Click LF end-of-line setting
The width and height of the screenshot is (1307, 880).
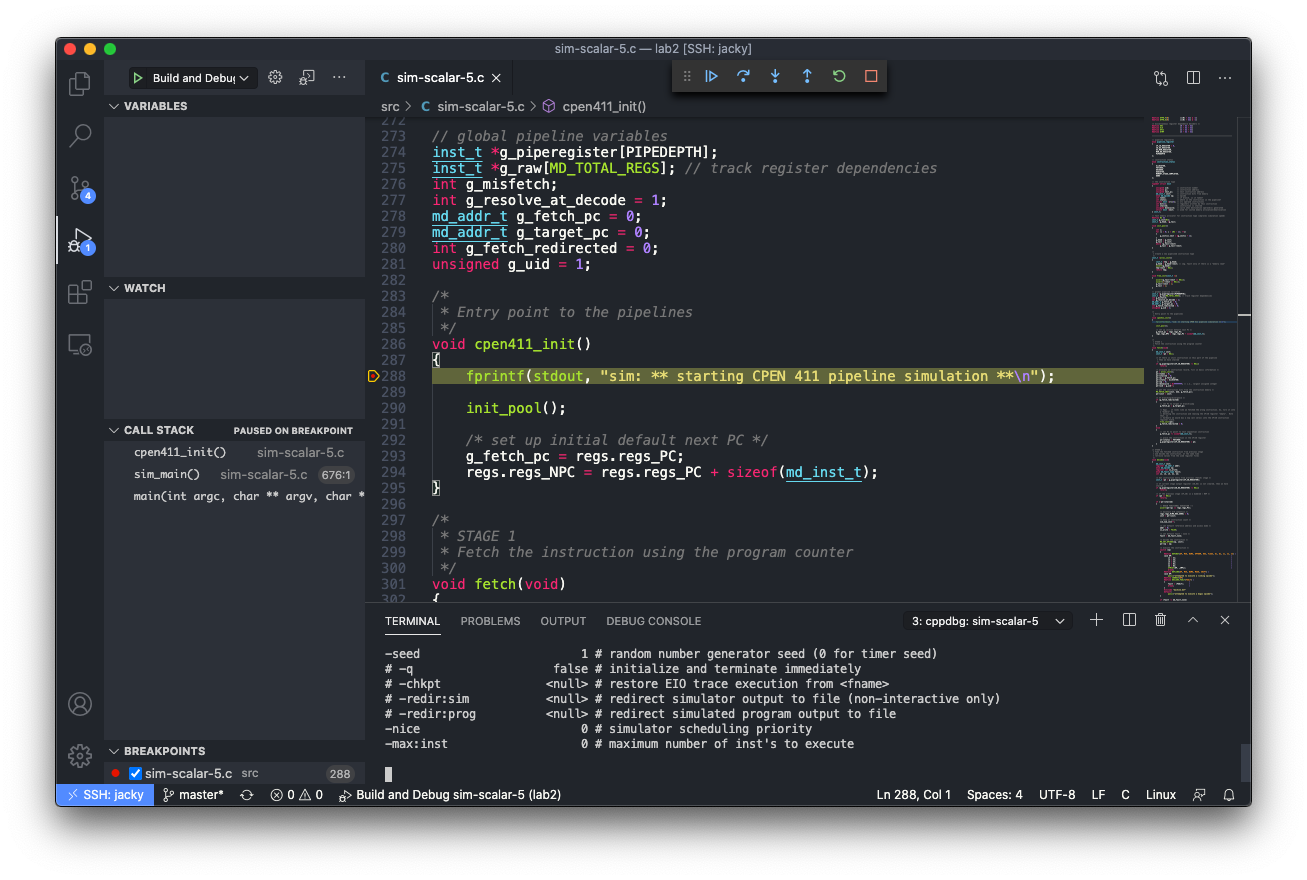(1098, 795)
